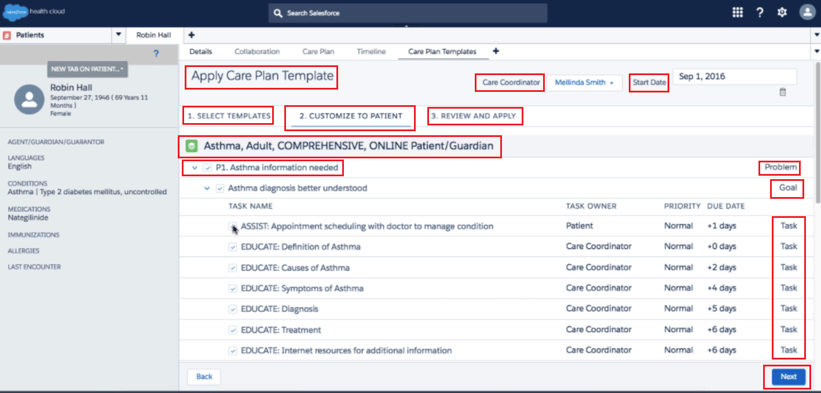The width and height of the screenshot is (821, 393).
Task: Open the app launcher grid icon
Action: (x=737, y=13)
